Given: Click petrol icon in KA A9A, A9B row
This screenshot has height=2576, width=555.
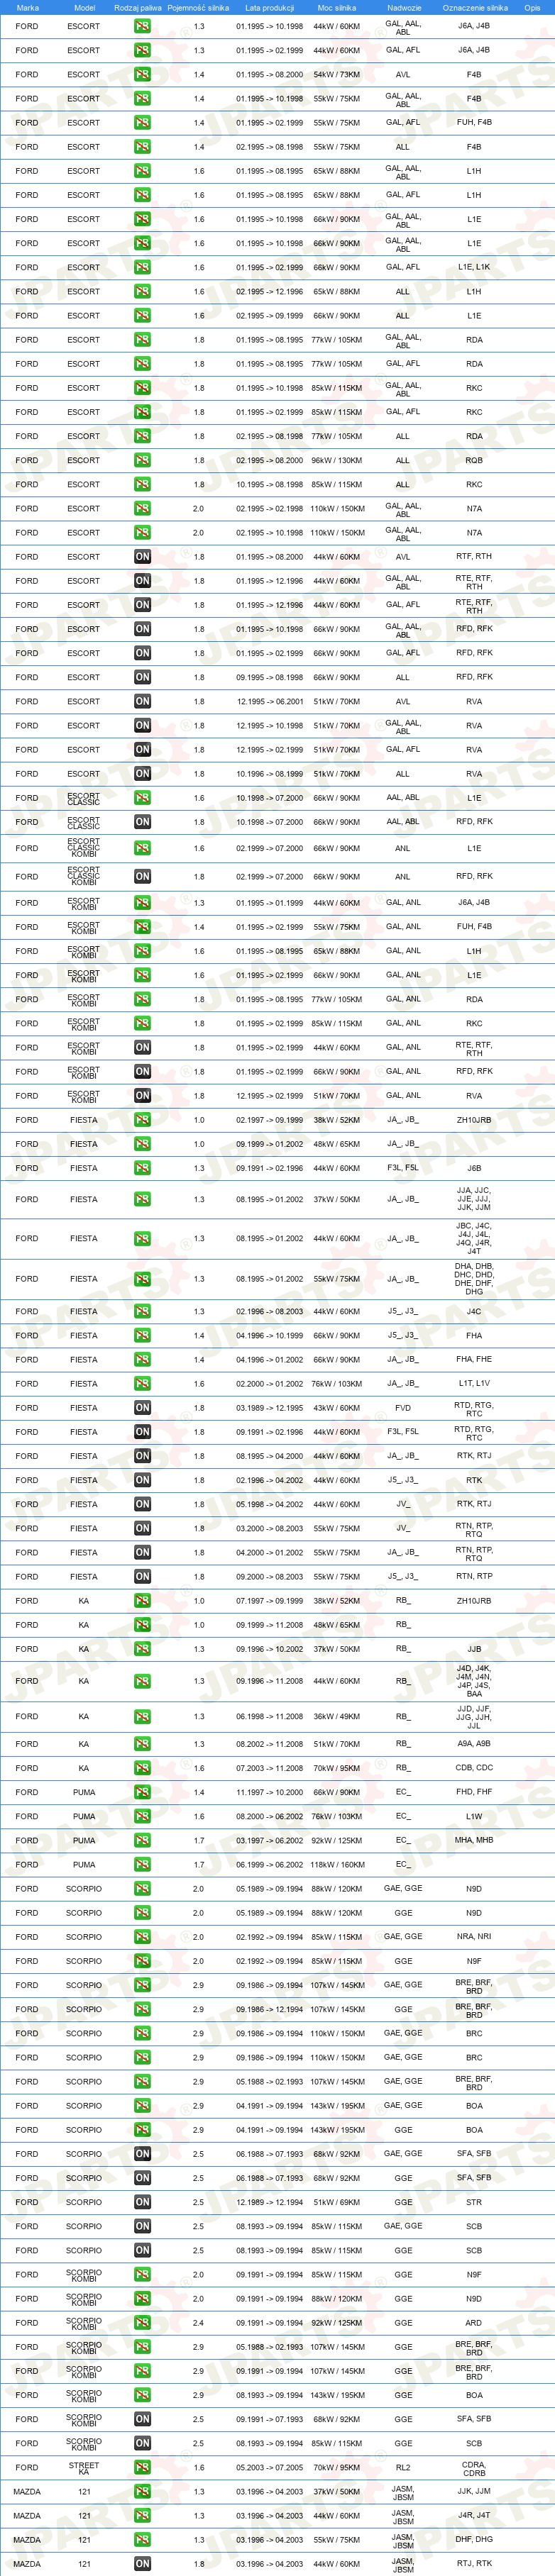Looking at the screenshot, I should click(142, 1744).
